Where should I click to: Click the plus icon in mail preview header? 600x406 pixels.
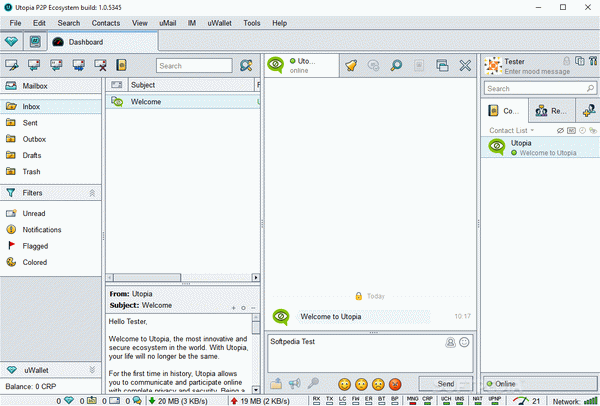pyautogui.click(x=233, y=308)
